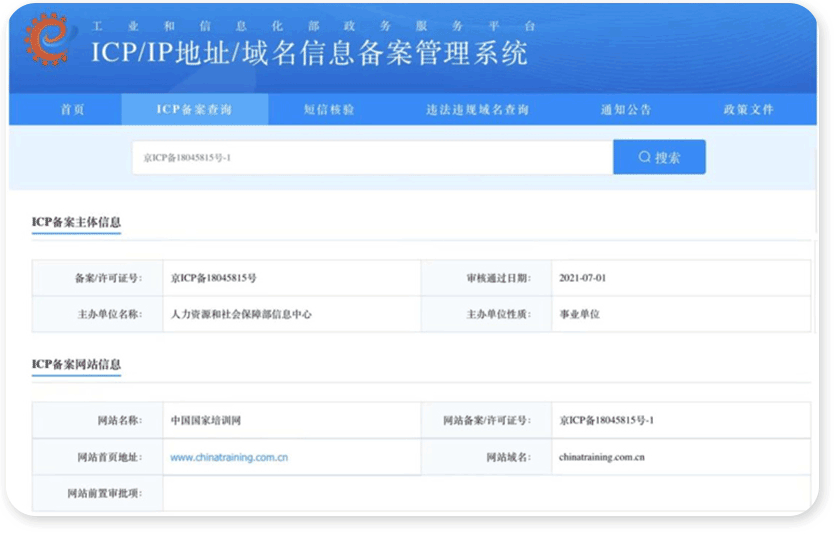Click the 搜索 button
The height and width of the screenshot is (534, 834).
tap(659, 157)
